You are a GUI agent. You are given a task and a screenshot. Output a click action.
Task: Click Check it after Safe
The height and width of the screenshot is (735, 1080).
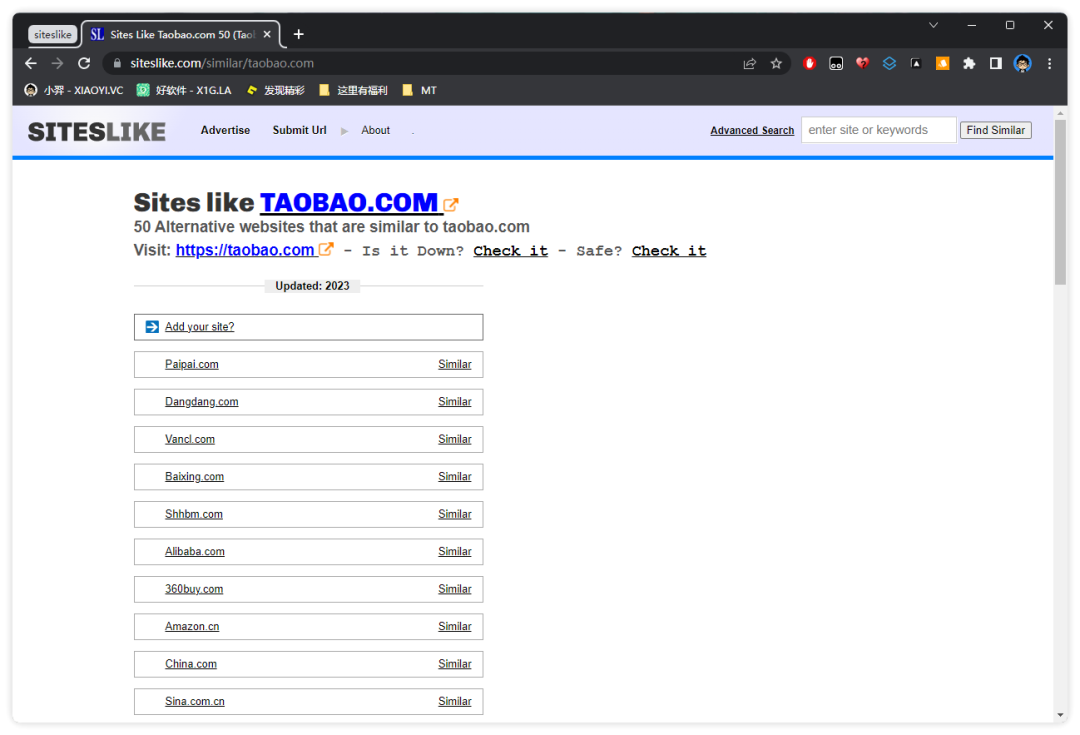click(x=669, y=251)
